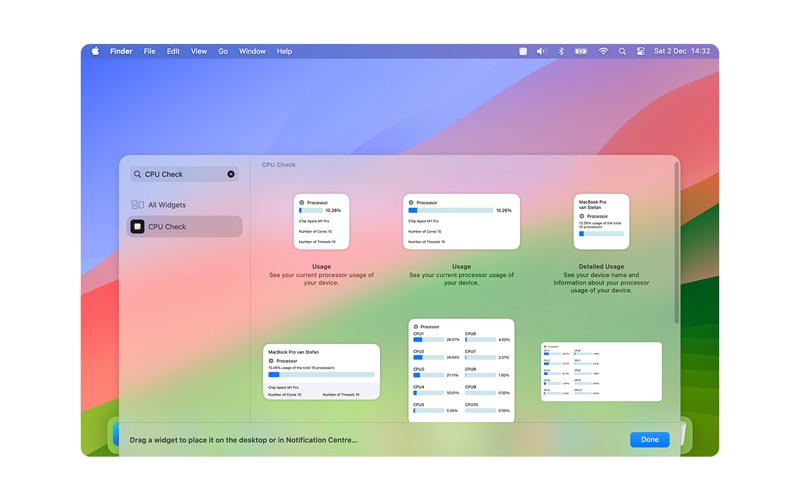Click the 'Drag a widget to place' hint text

point(243,440)
